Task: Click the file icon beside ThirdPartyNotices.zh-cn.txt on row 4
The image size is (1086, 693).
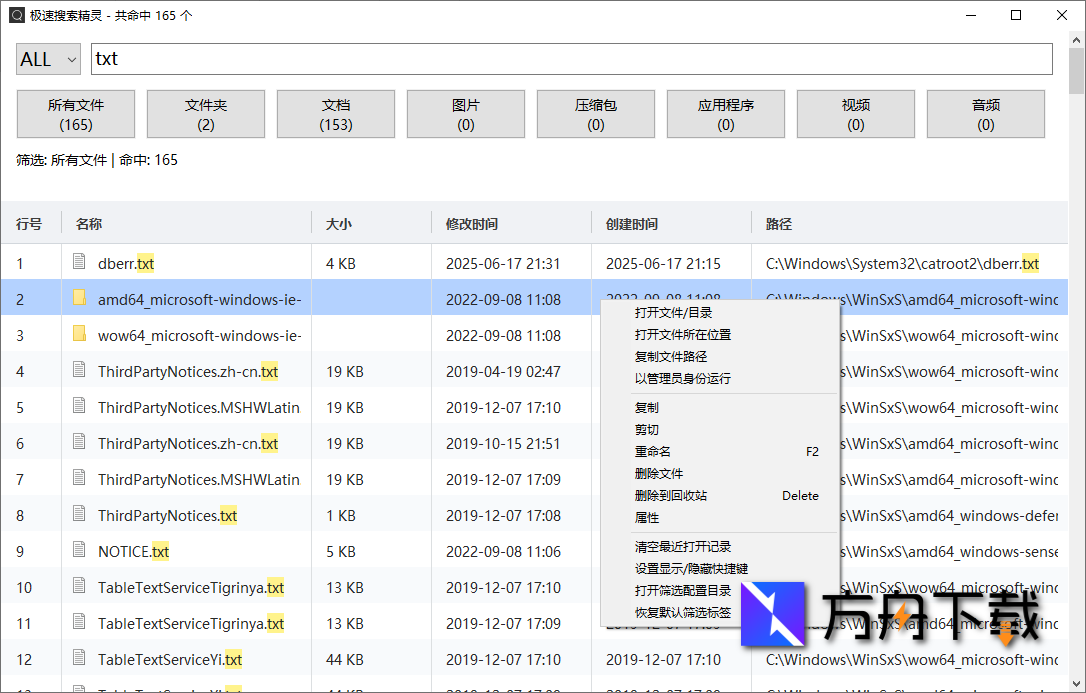Action: click(x=79, y=371)
